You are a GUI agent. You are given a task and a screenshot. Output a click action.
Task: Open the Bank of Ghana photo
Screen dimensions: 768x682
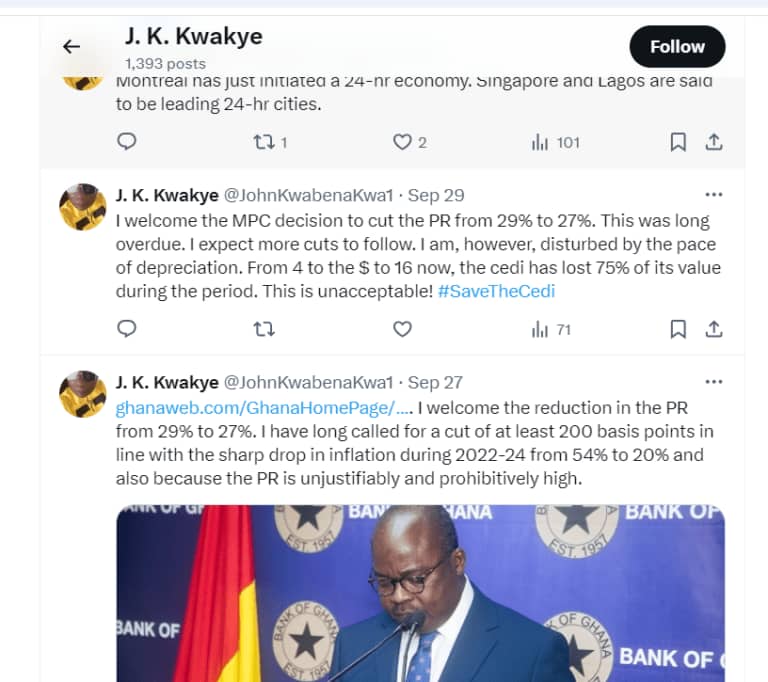coord(420,593)
